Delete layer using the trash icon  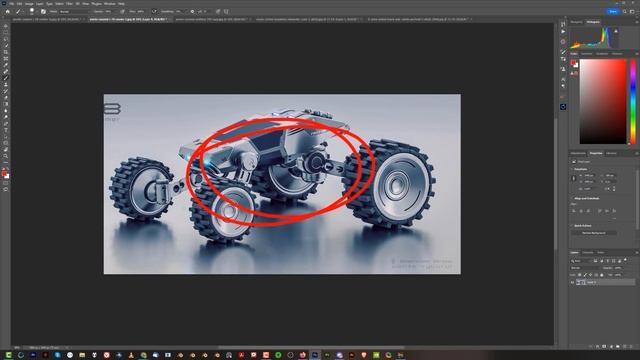coord(631,346)
